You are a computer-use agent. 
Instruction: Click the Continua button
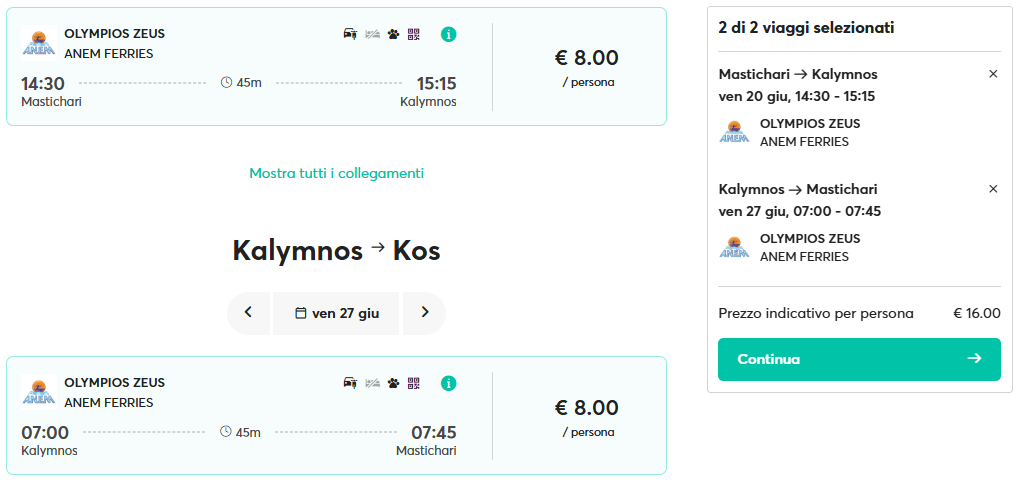pyautogui.click(x=859, y=359)
